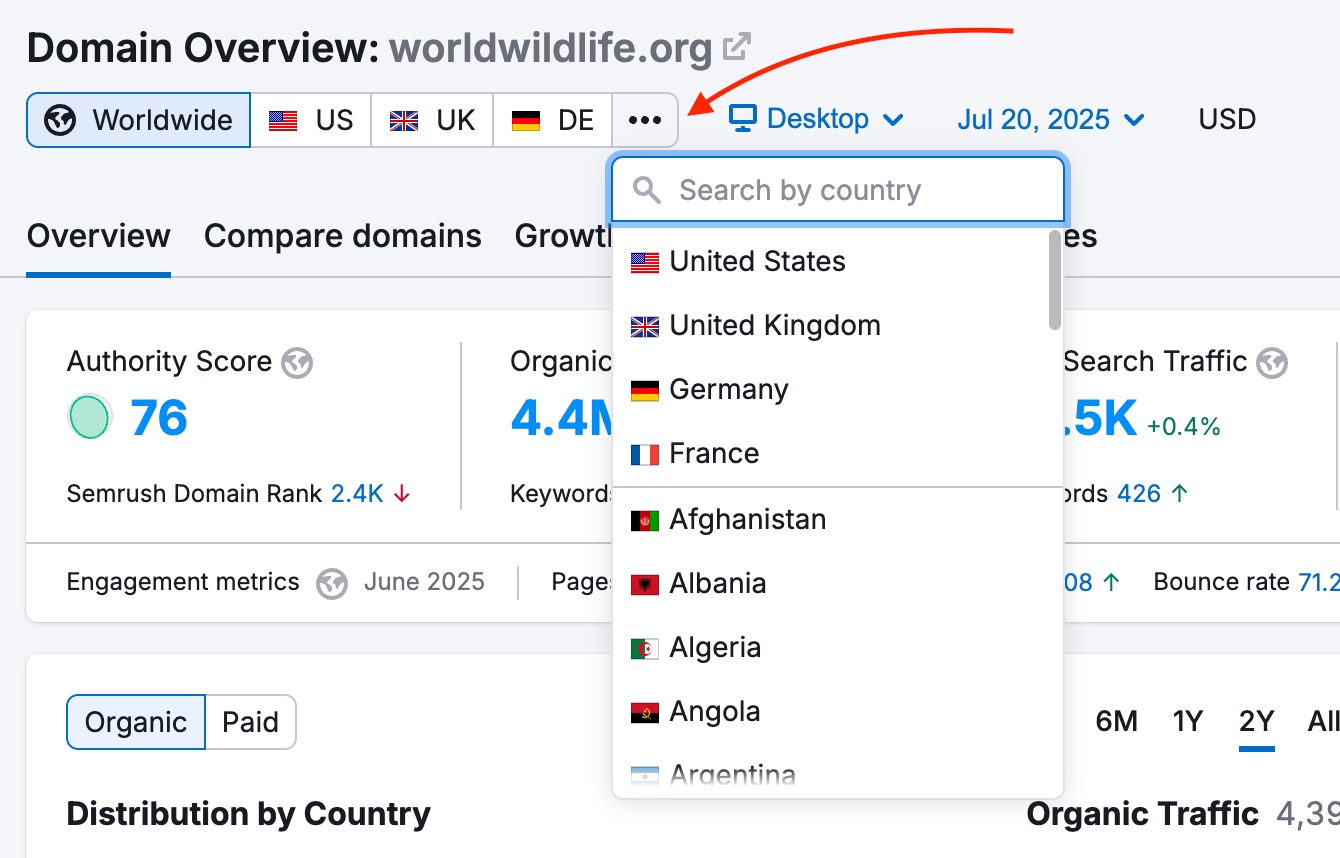Choose Afghanistan from country list

click(837, 520)
